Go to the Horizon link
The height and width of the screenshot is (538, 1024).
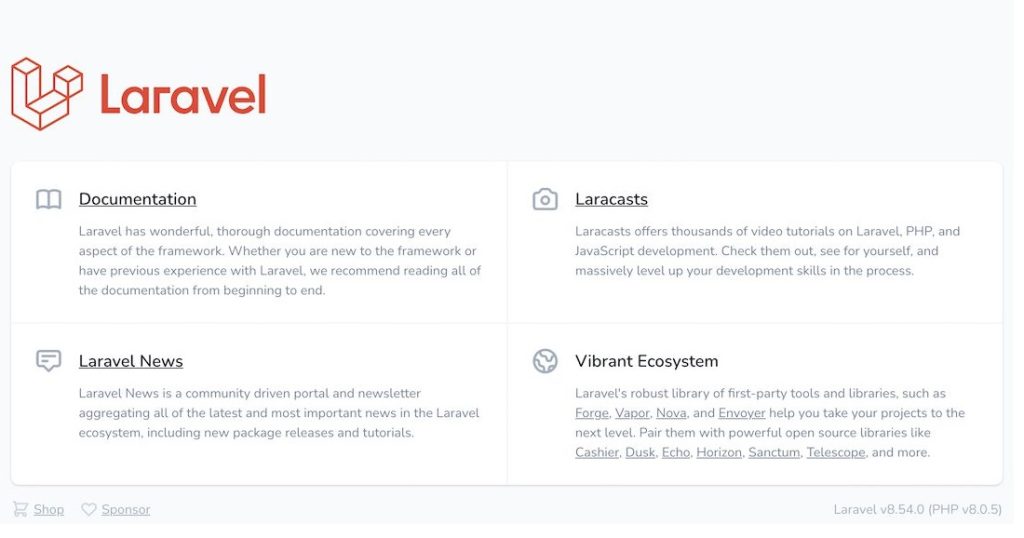(719, 453)
